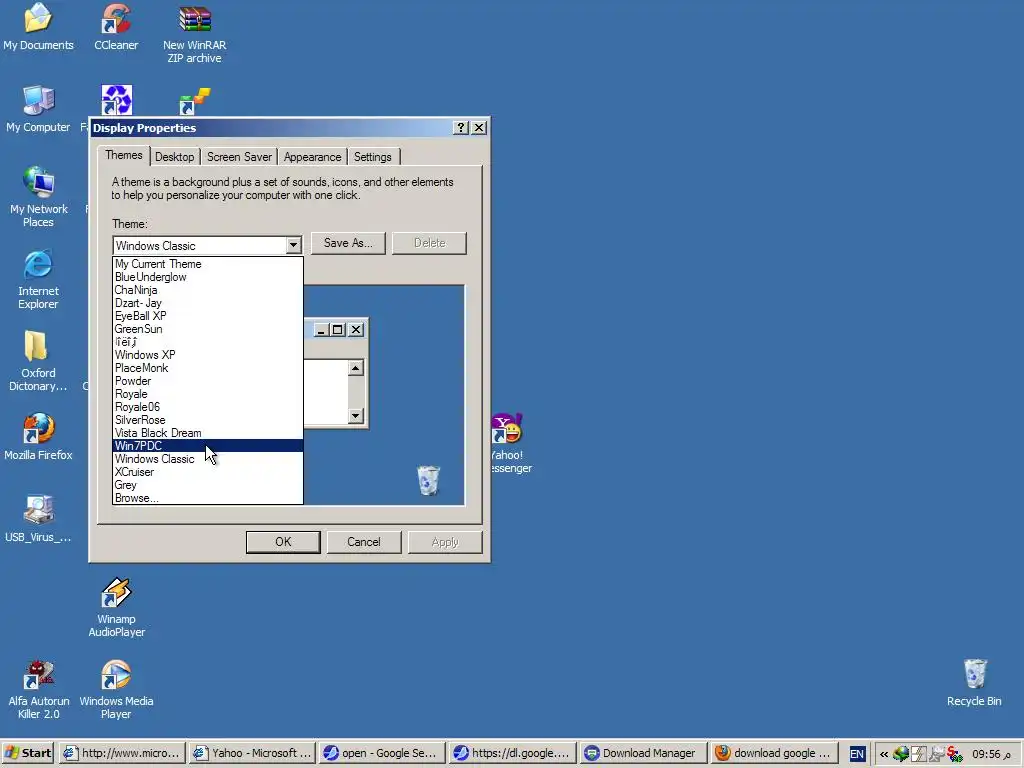Select Dzart- Jay theme option

[208, 303]
